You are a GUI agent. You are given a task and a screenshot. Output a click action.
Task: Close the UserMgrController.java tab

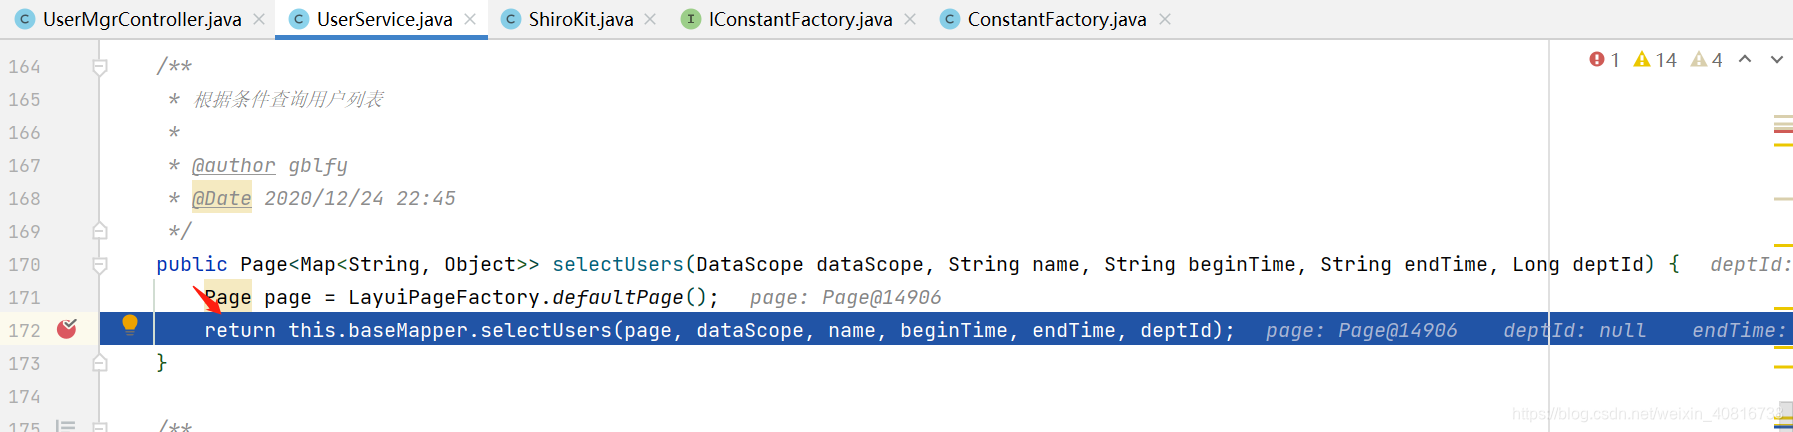pos(259,19)
